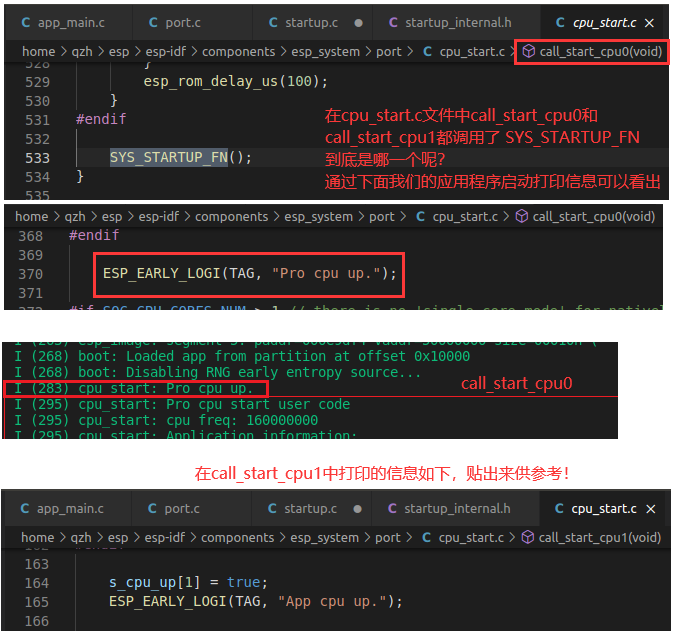The height and width of the screenshot is (635, 674).
Task: Click SYS_STARTUP_FN on line 533
Action: tap(168, 157)
